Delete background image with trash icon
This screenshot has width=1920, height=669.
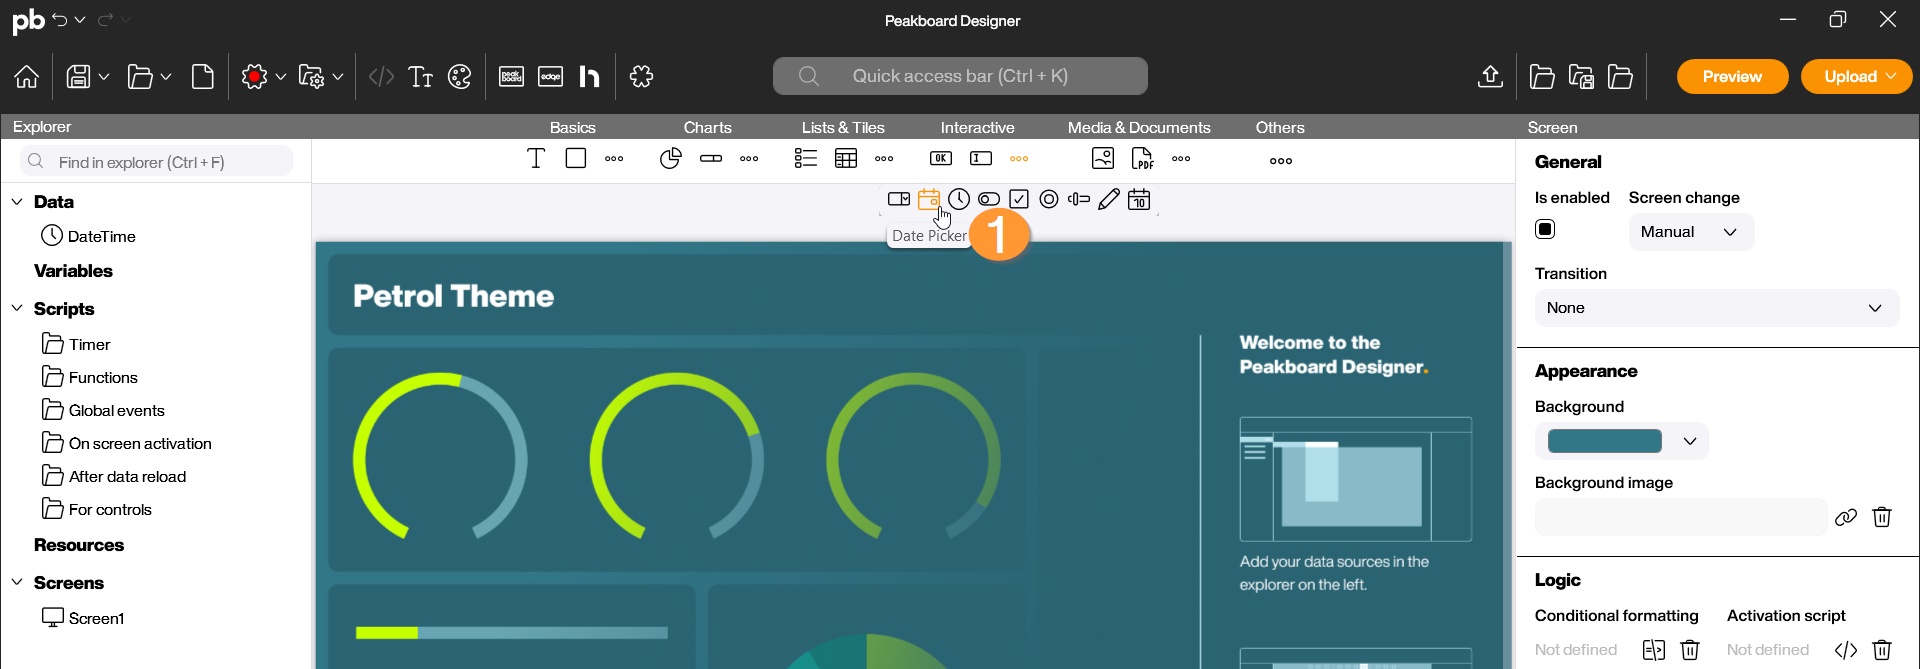click(1882, 517)
